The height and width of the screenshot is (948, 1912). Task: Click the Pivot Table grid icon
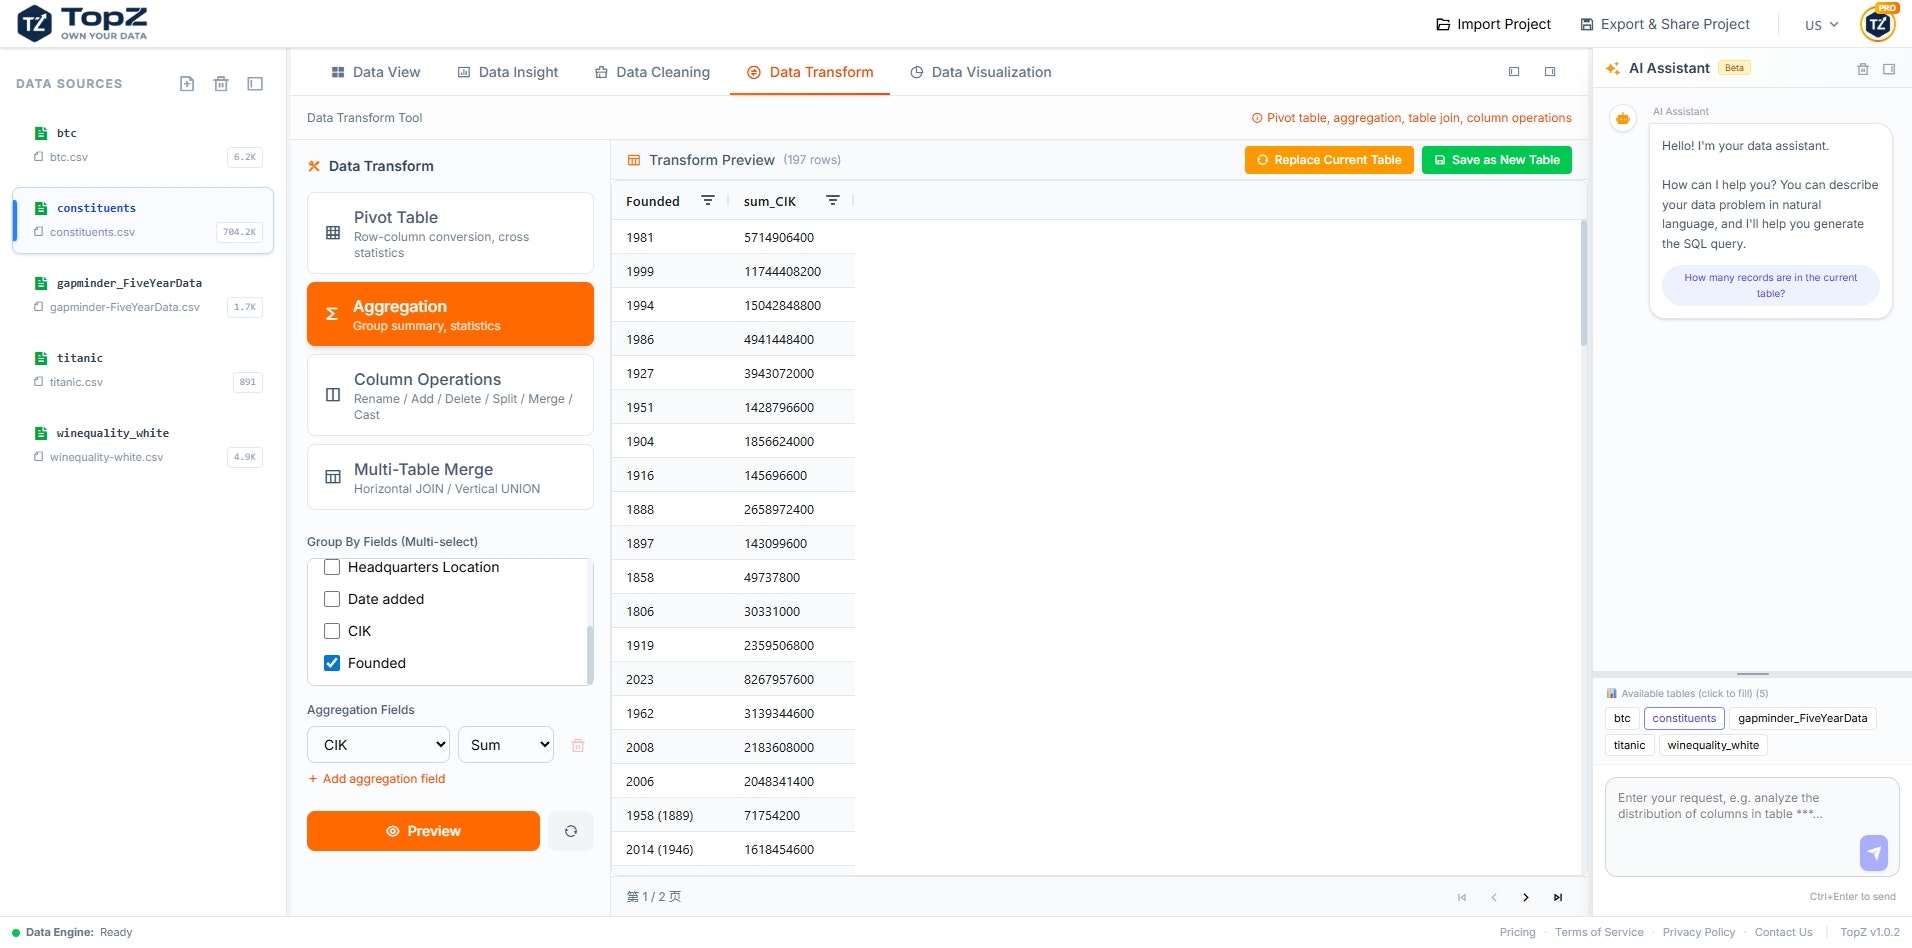point(333,233)
